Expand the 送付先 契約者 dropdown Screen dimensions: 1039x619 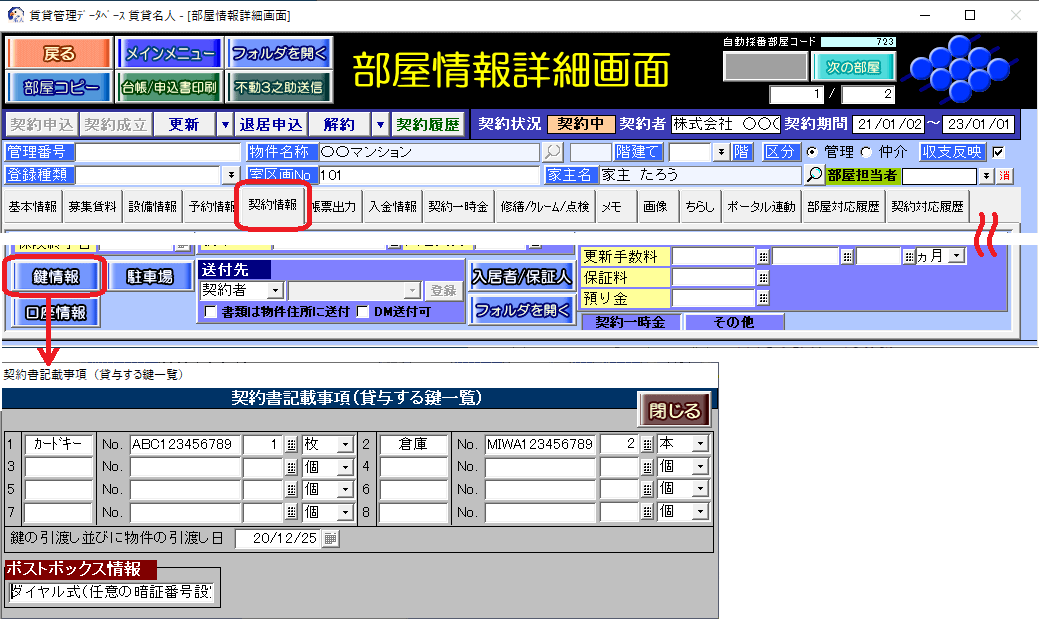(275, 290)
